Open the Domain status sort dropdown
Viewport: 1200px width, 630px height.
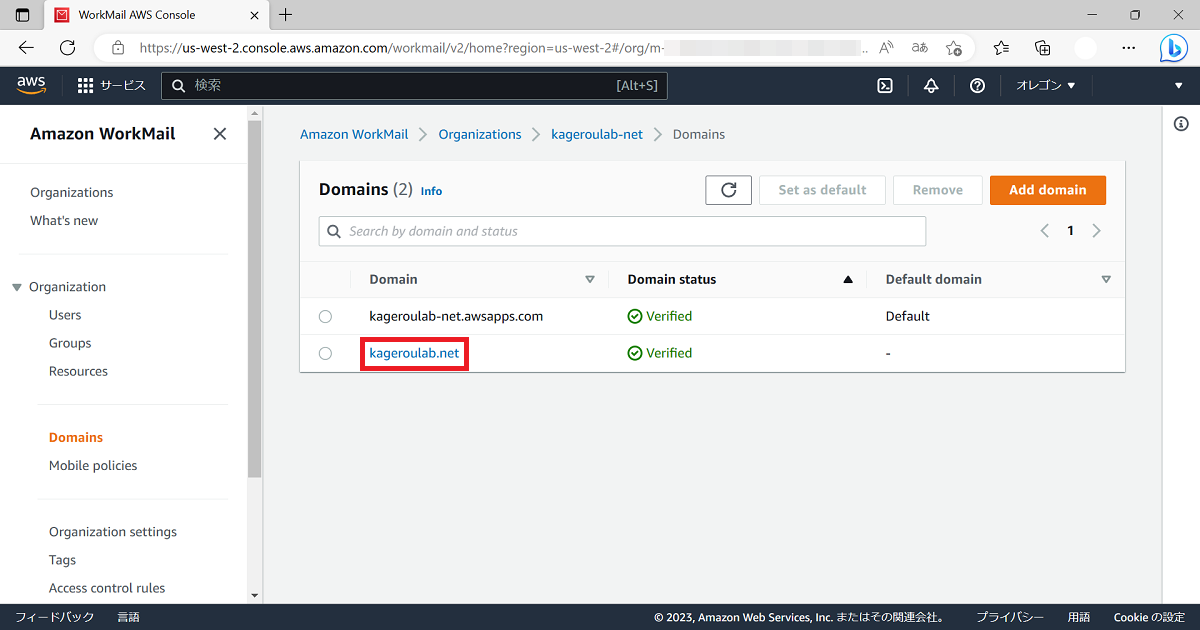point(847,279)
